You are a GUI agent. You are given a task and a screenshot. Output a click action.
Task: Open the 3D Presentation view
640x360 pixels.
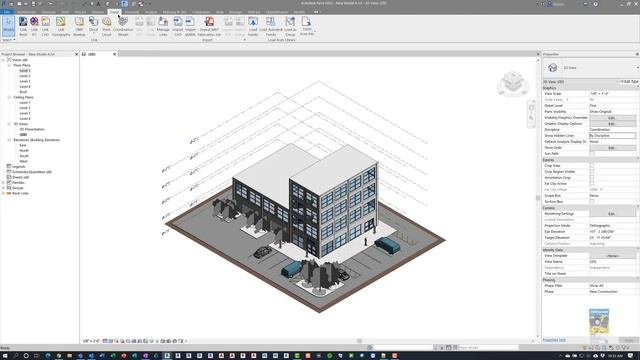pyautogui.click(x=32, y=129)
